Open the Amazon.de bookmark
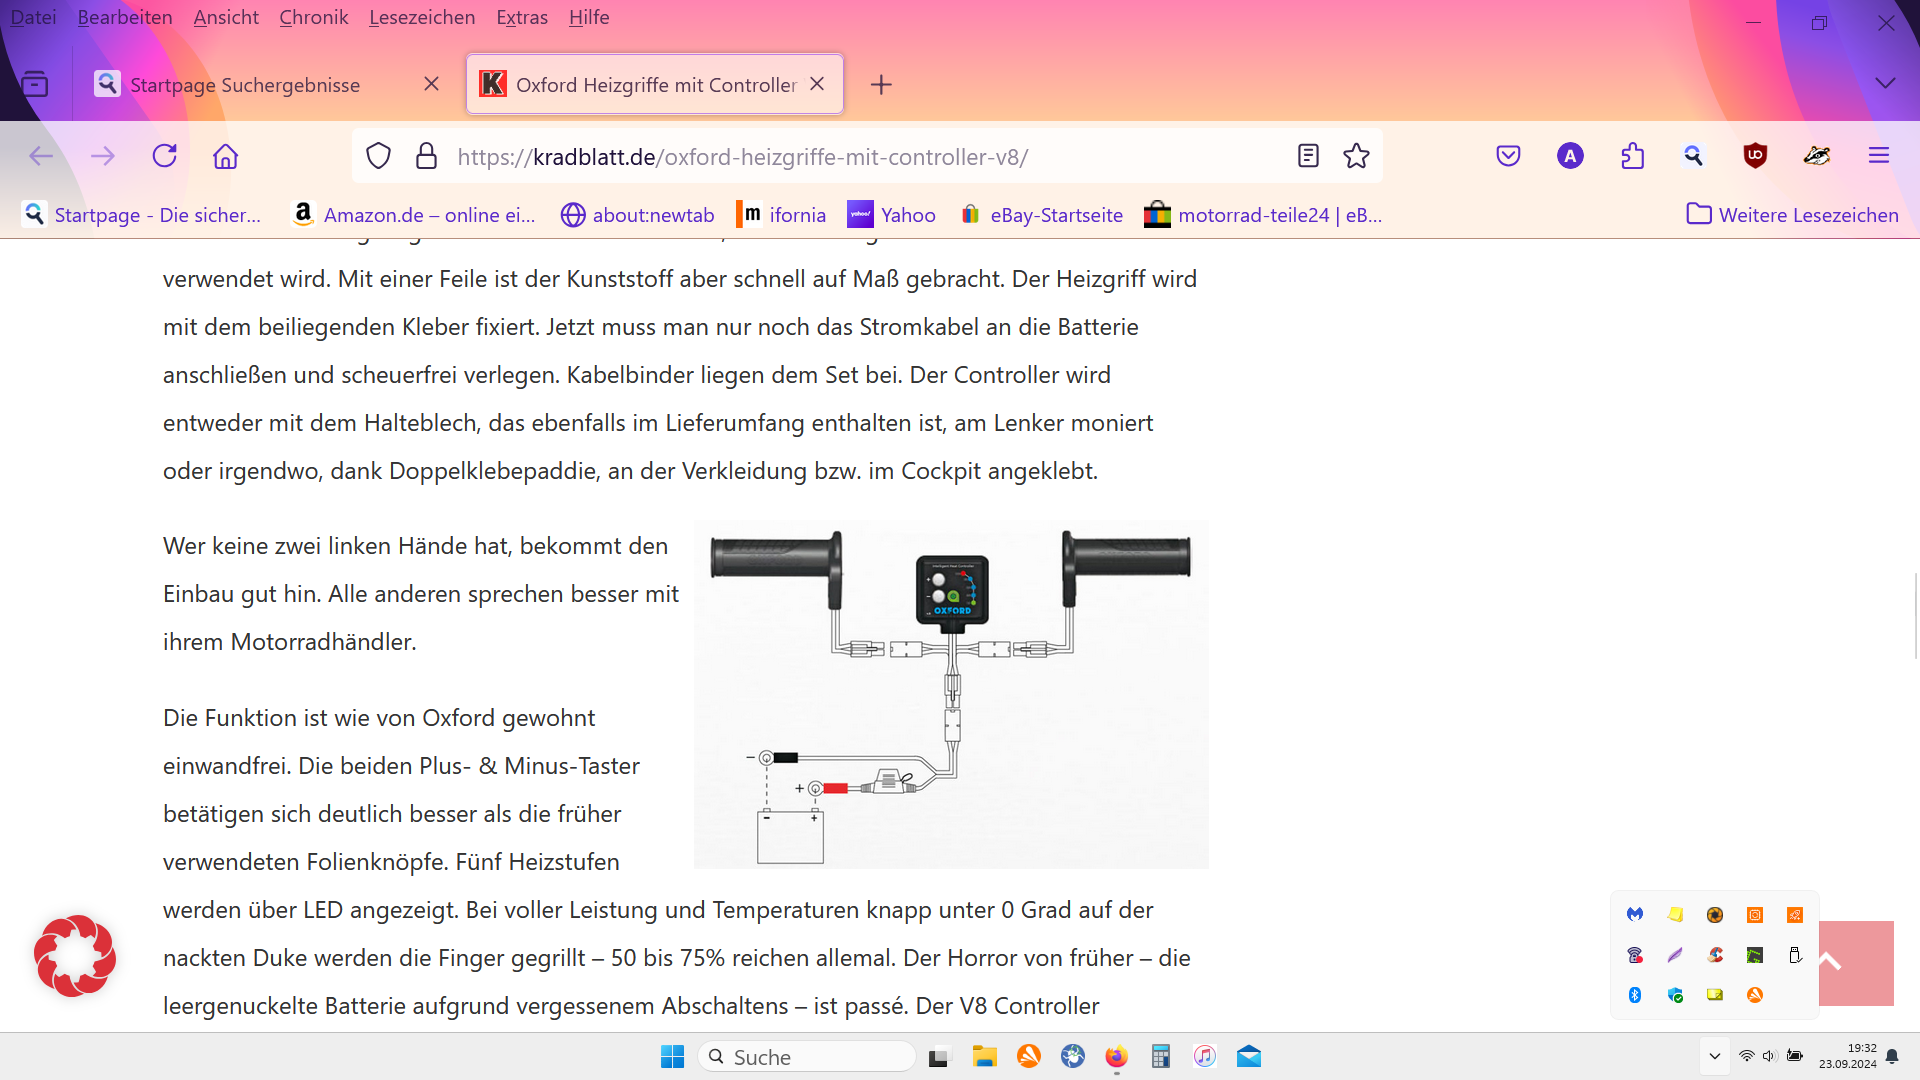The width and height of the screenshot is (1920, 1080). (413, 214)
